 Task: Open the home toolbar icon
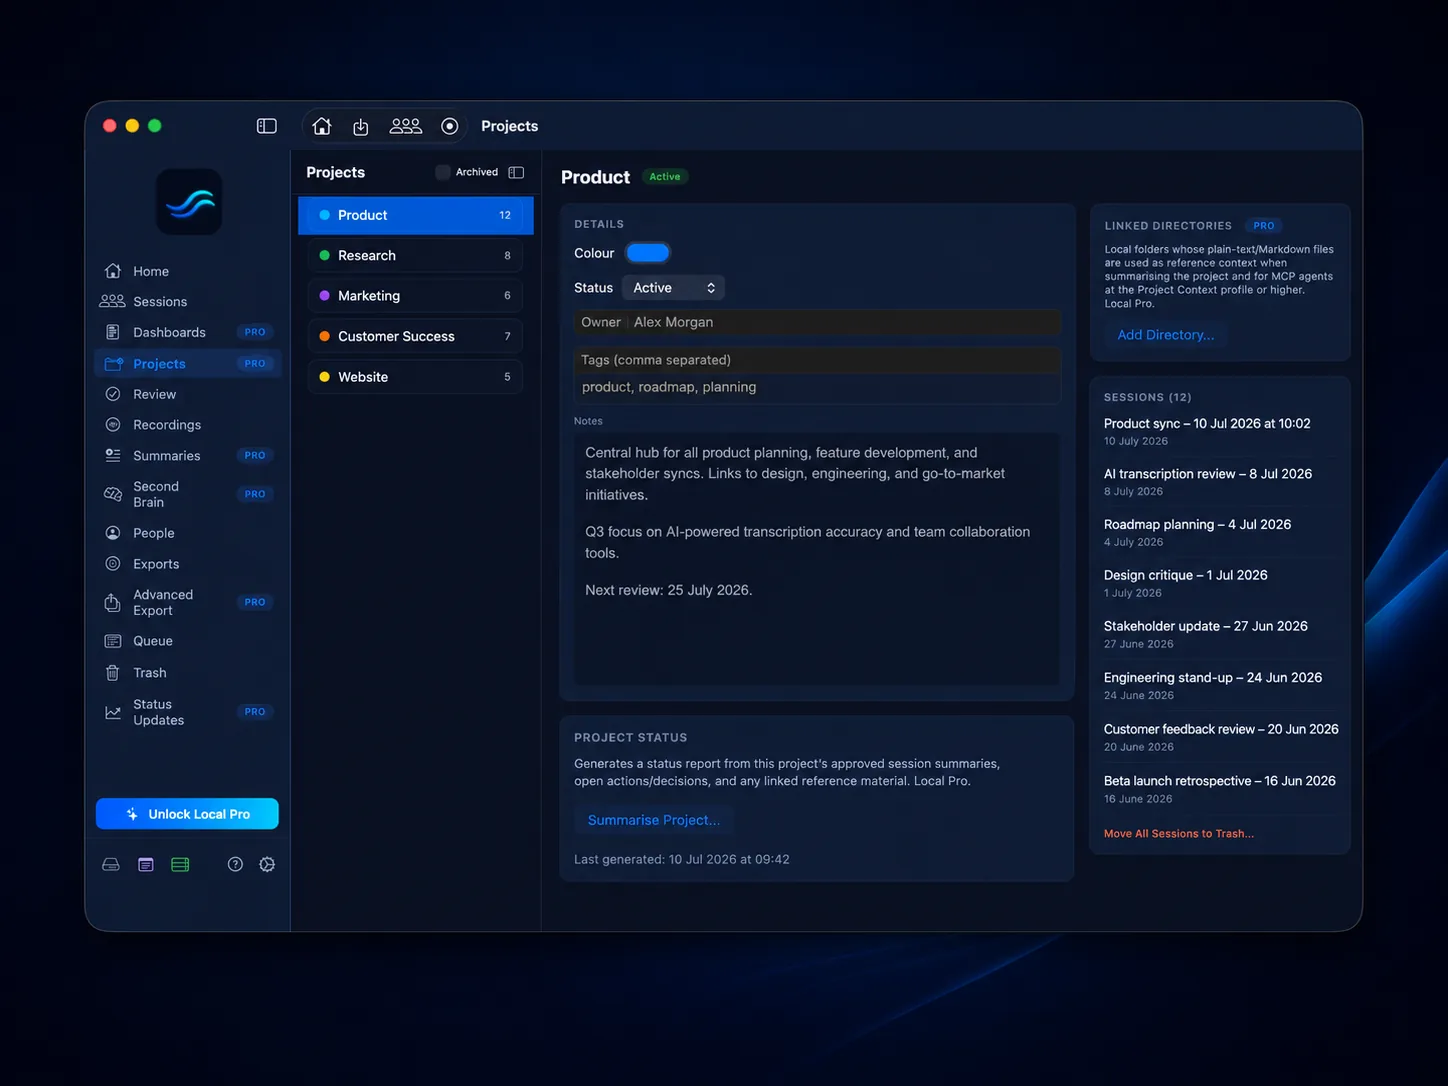322,126
